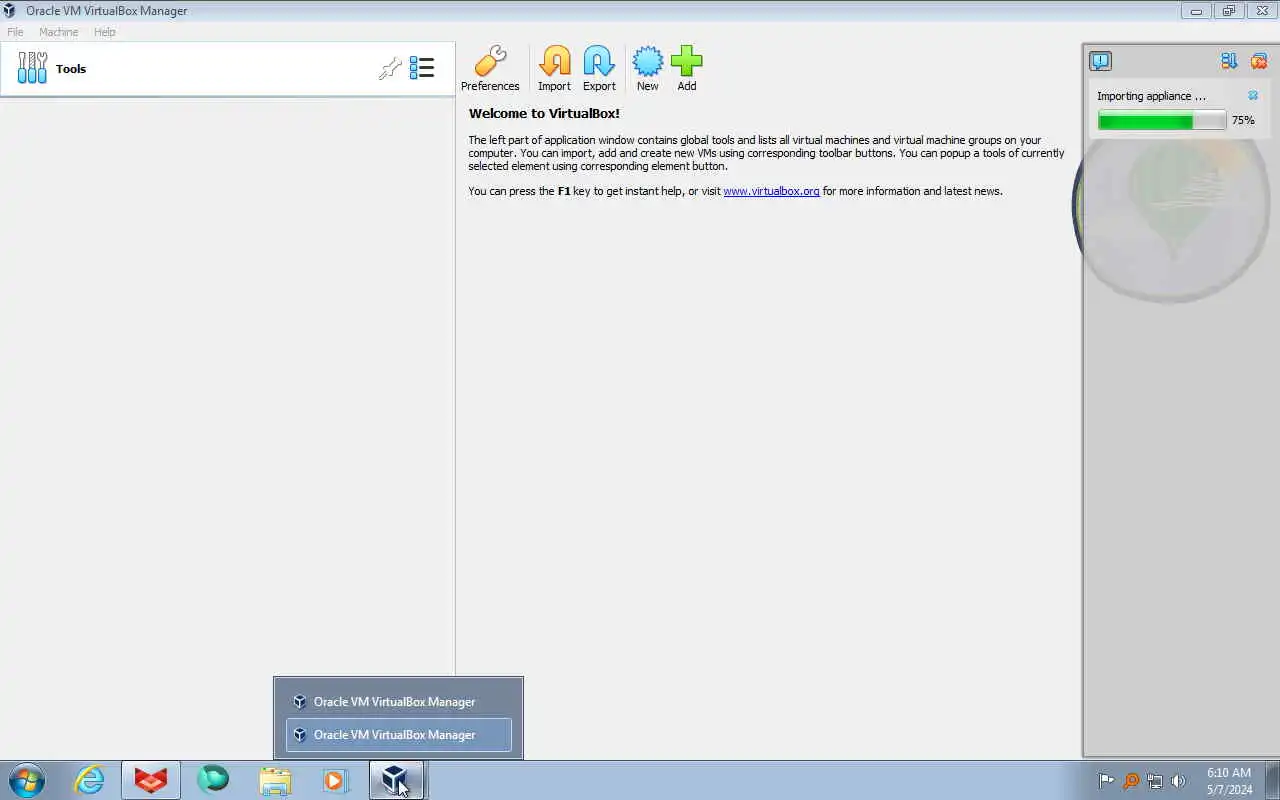The width and height of the screenshot is (1280, 800).
Task: Click the 75% progress label
Action: pos(1243,120)
